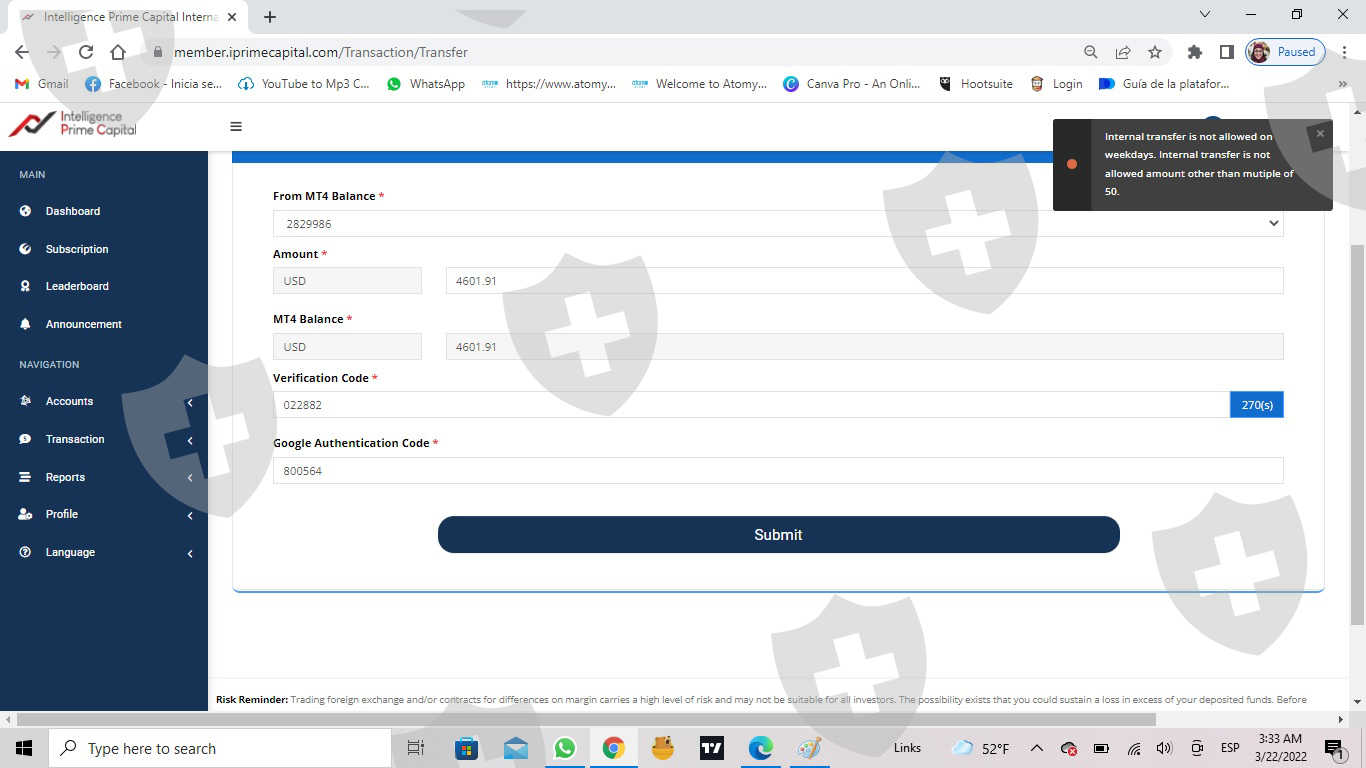Toggle the hamburger menu icon
Image resolution: width=1366 pixels, height=768 pixels.
pos(236,126)
